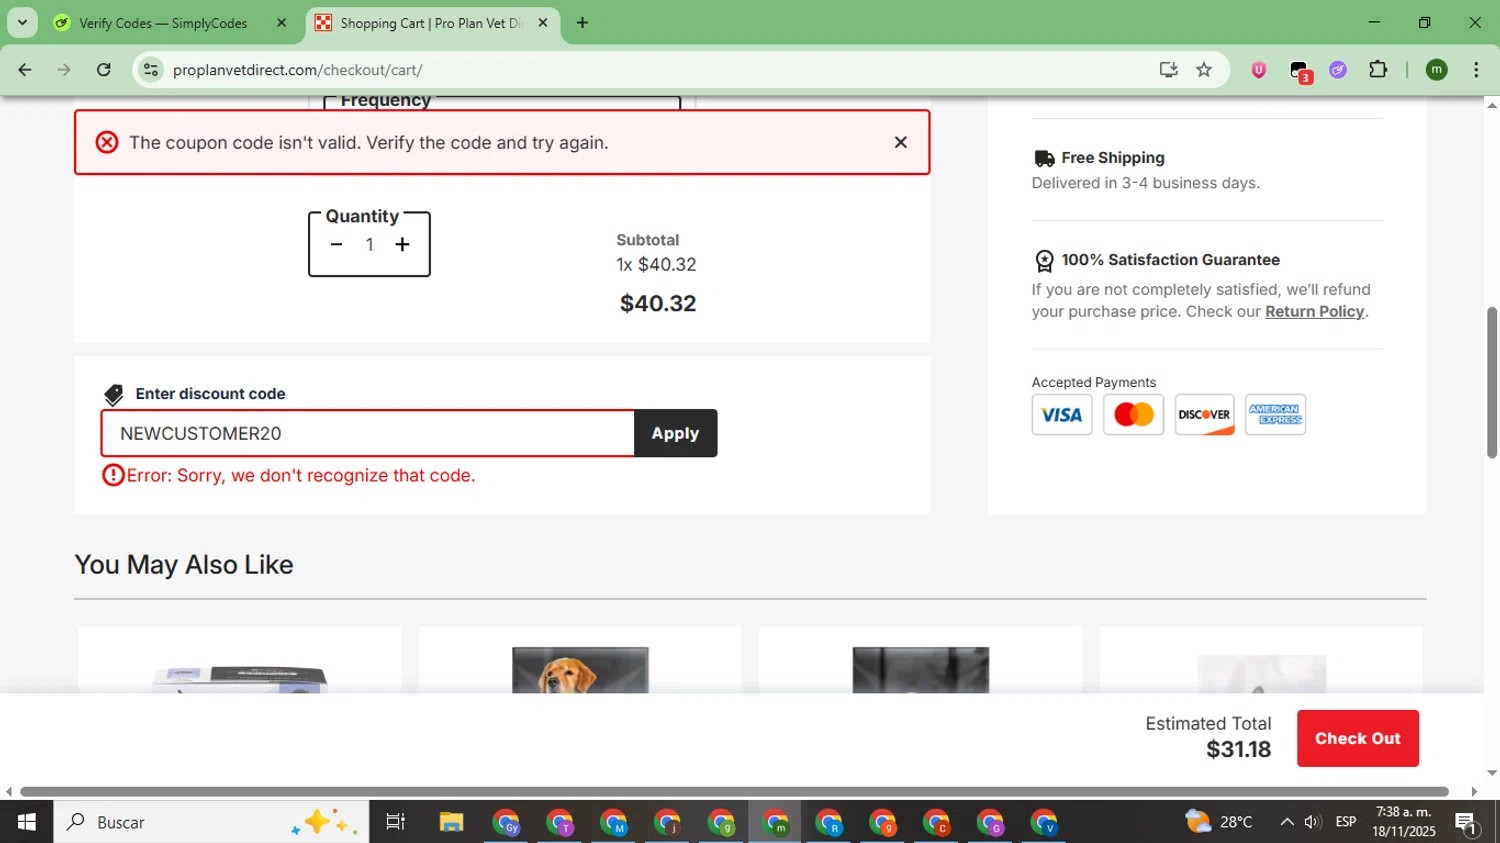Click the Visa payment icon
Viewport: 1500px width, 843px height.
coord(1061,414)
